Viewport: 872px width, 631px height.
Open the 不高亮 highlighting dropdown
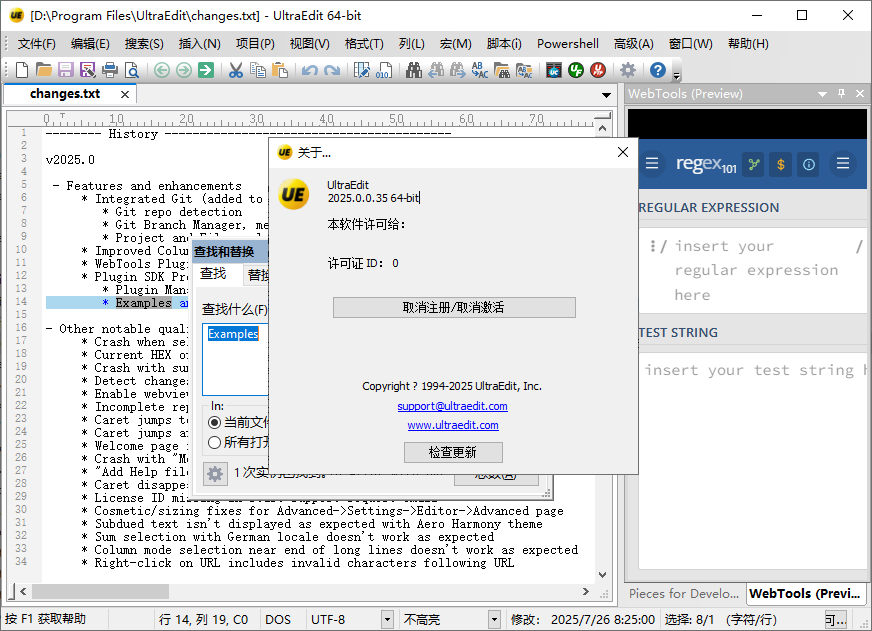[x=494, y=619]
